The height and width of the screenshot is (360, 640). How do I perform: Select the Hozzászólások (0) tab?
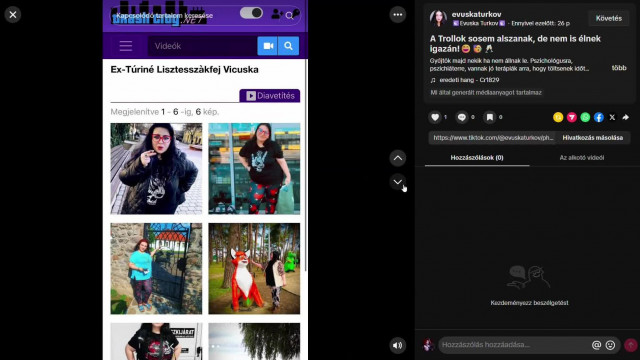pyautogui.click(x=477, y=158)
